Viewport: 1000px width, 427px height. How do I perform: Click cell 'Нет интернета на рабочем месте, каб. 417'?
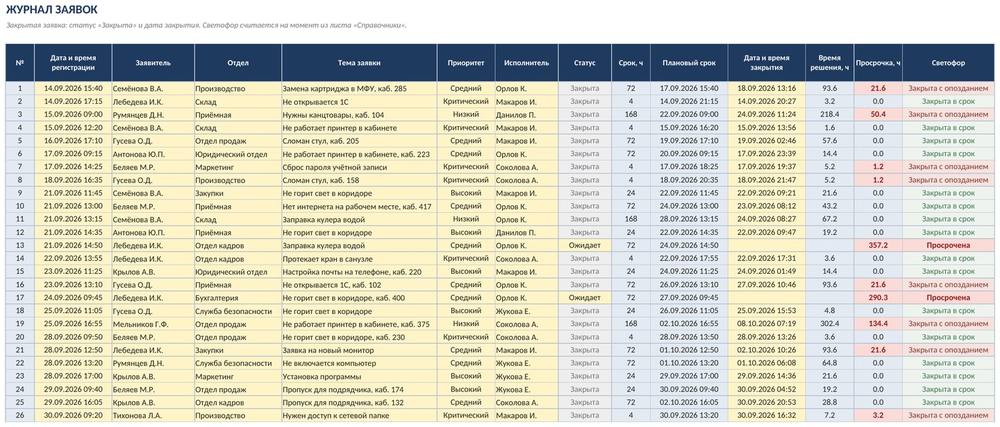(359, 206)
